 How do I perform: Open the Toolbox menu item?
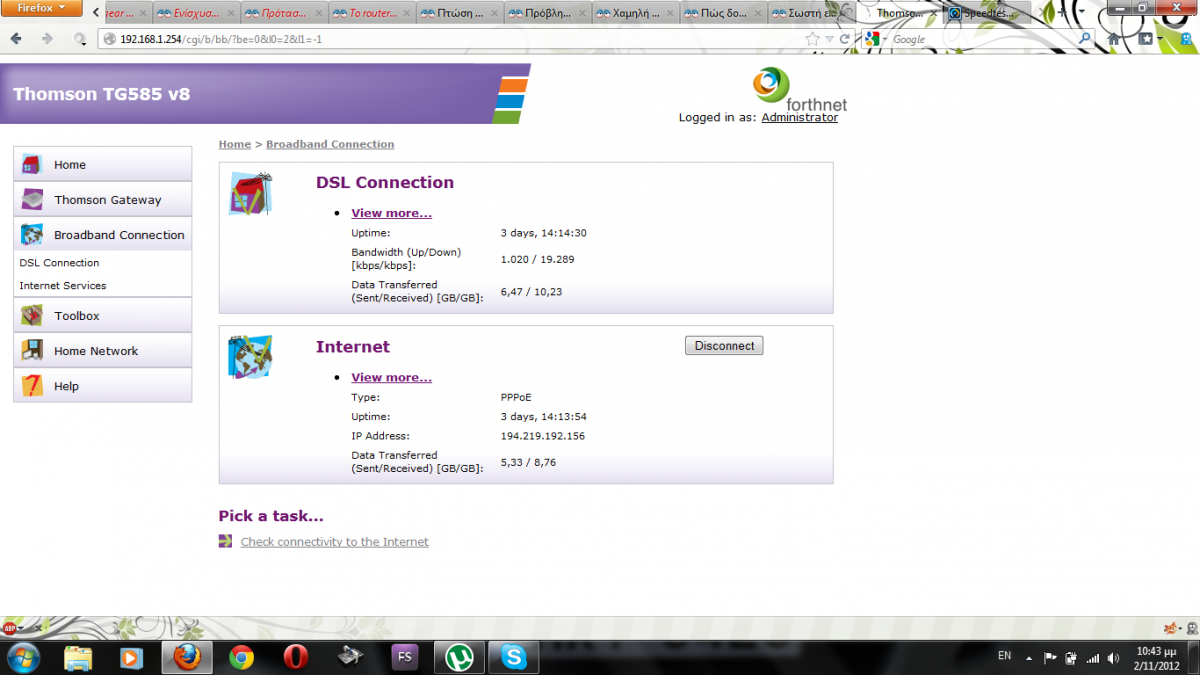click(102, 316)
